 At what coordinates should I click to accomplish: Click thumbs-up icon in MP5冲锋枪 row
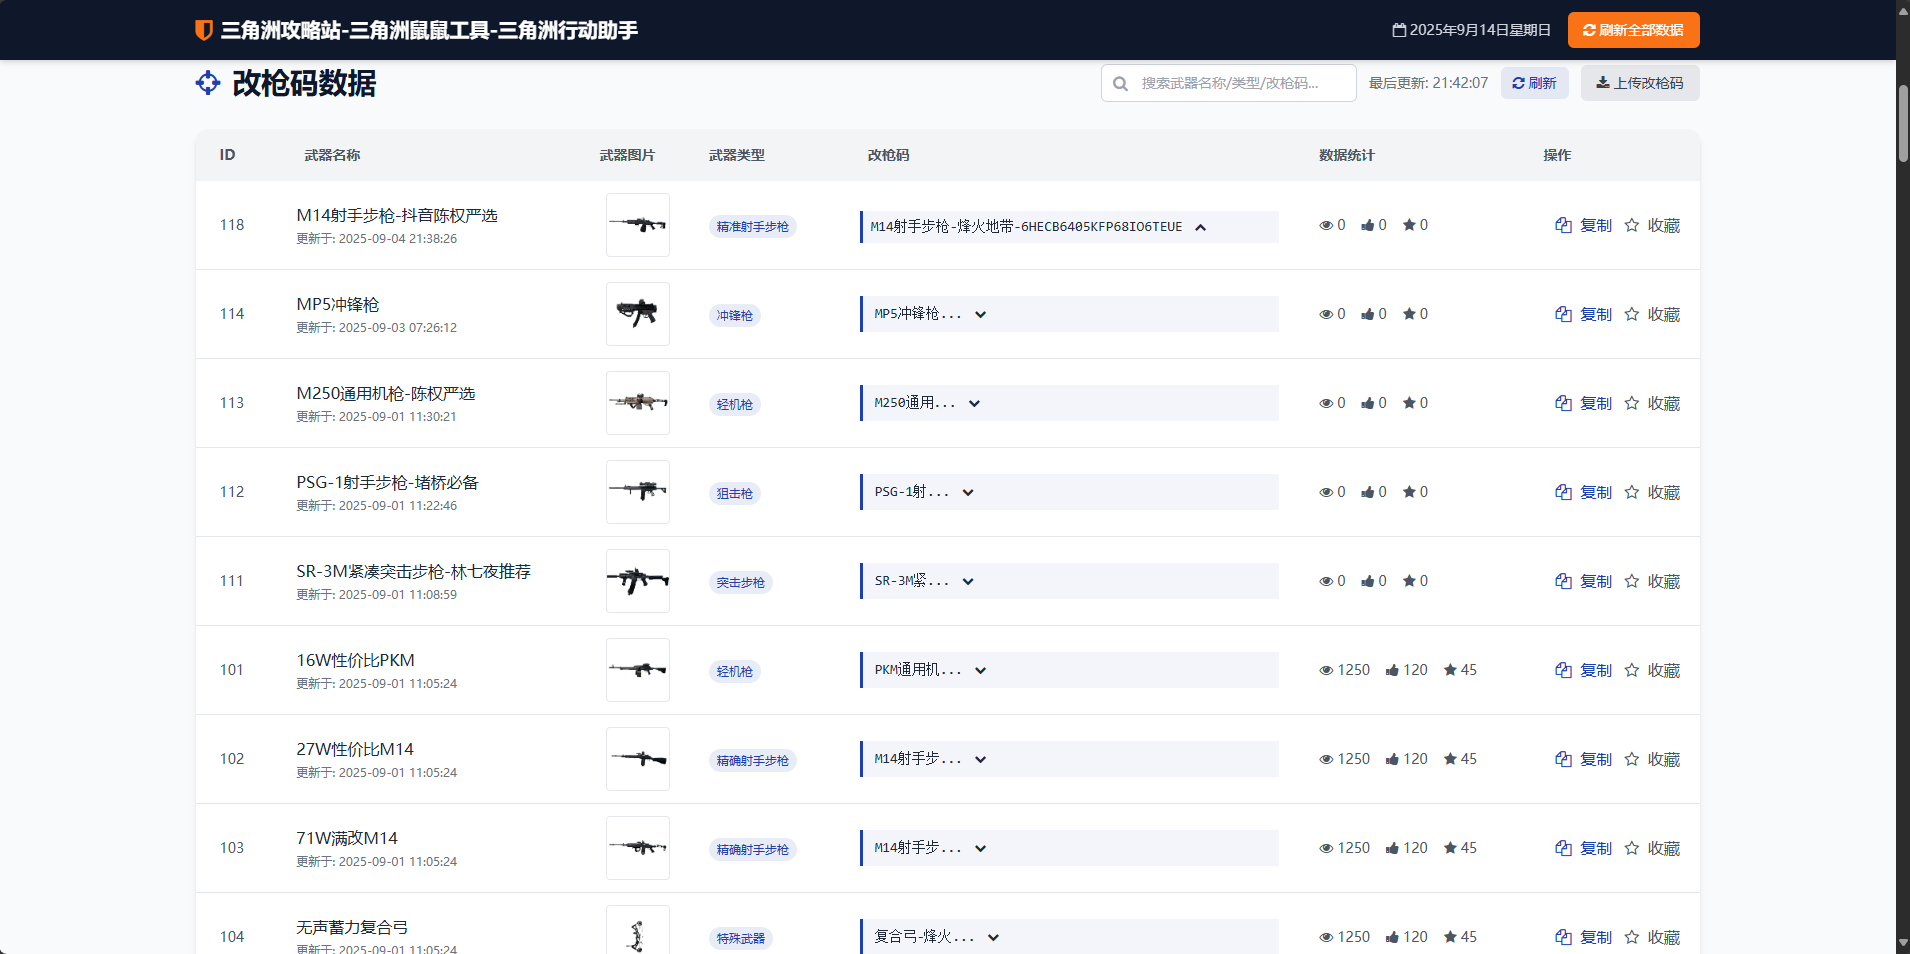1367,314
